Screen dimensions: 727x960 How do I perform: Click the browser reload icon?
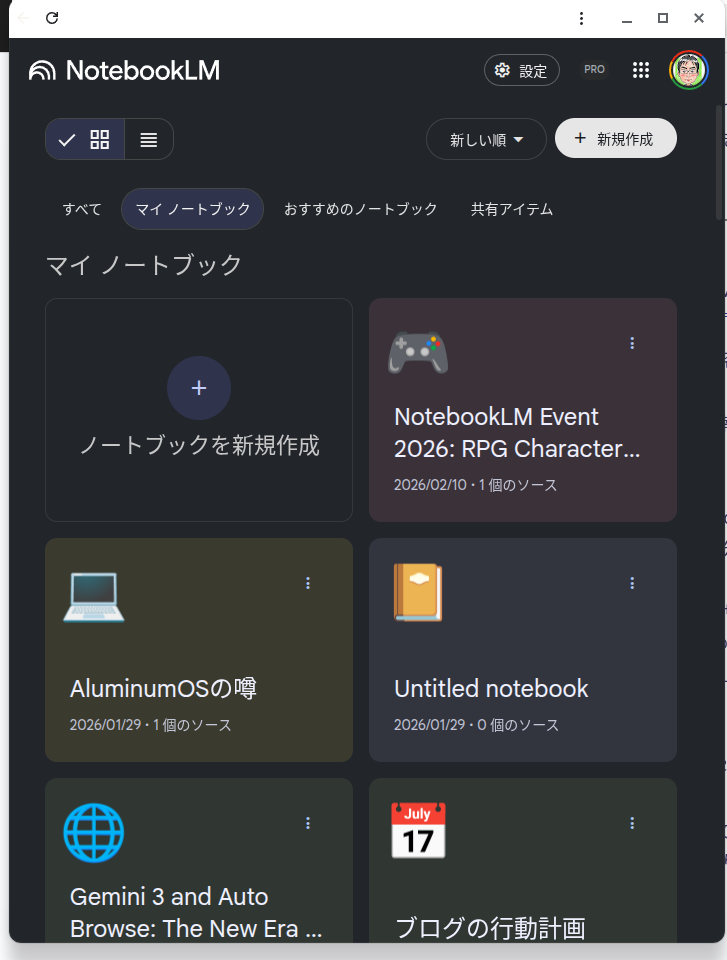coord(52,18)
